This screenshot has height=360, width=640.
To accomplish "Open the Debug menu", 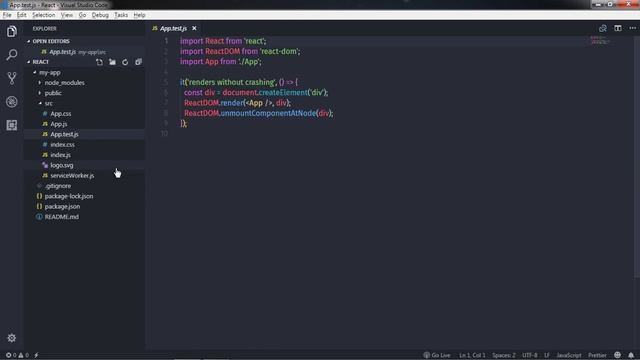I will (x=100, y=15).
